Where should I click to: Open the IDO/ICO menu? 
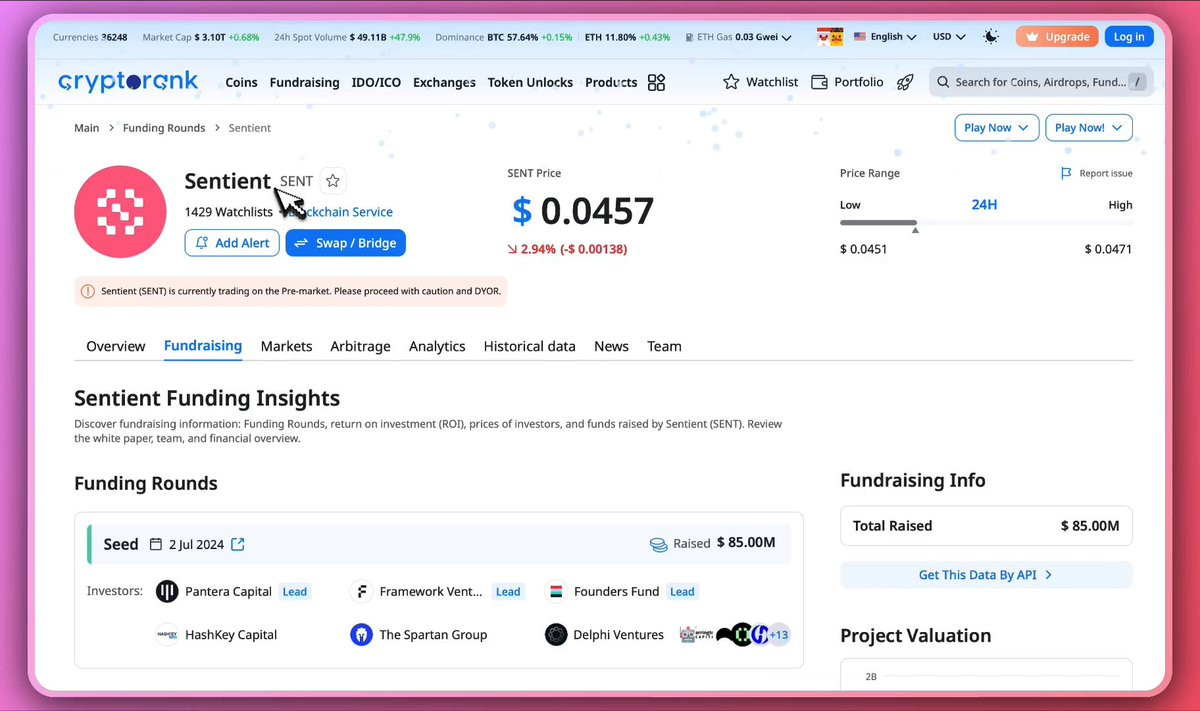(376, 82)
